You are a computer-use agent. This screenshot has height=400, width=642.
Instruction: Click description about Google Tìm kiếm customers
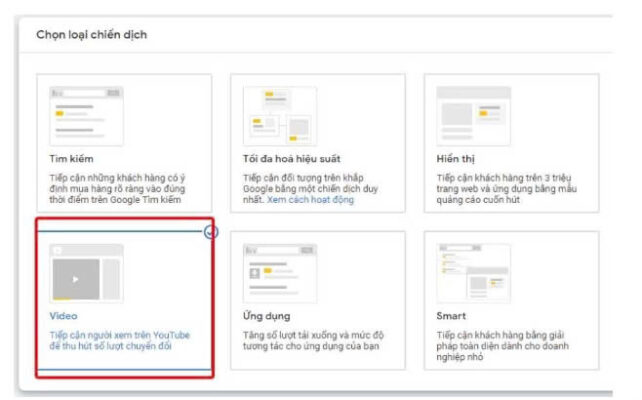pos(118,189)
